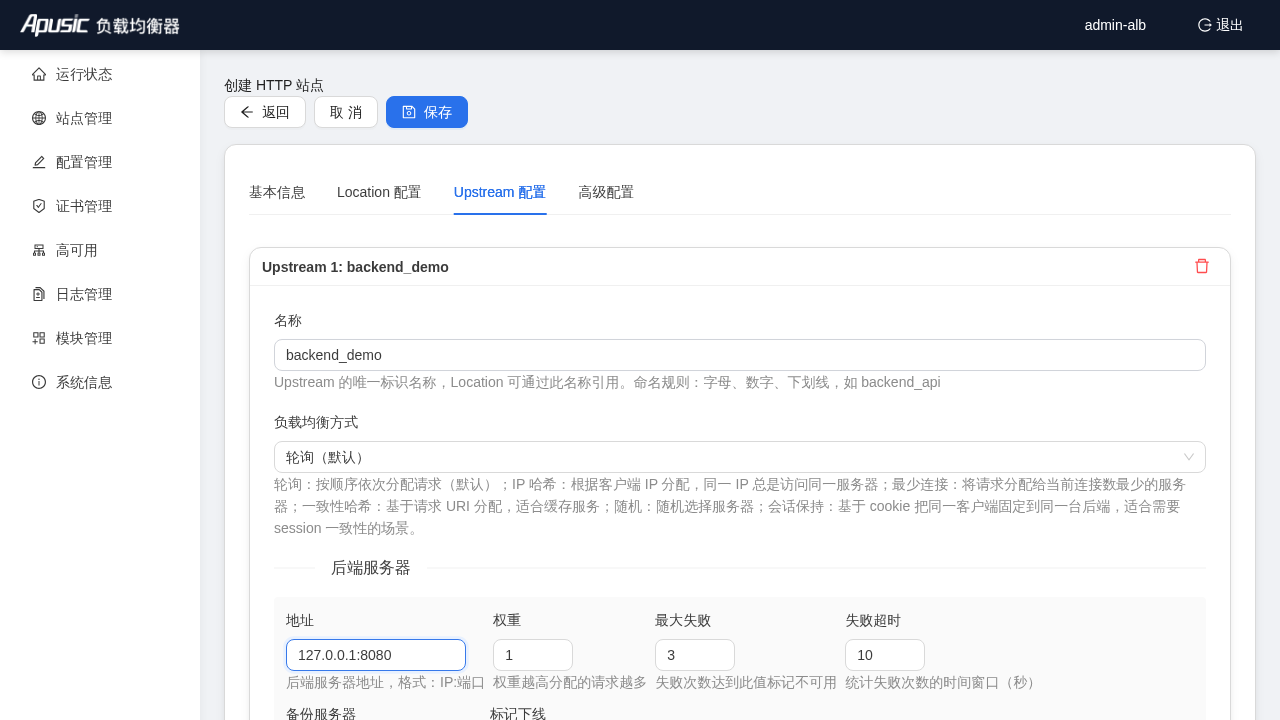This screenshot has height=720, width=1280.
Task: Select 高可用 in the sidebar
Action: (x=100, y=250)
